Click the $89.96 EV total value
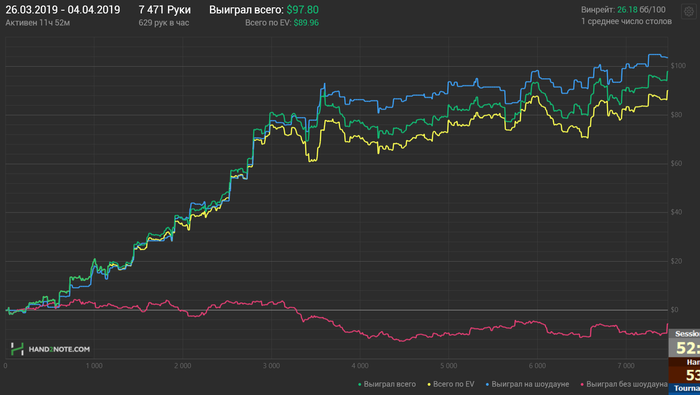 point(306,23)
